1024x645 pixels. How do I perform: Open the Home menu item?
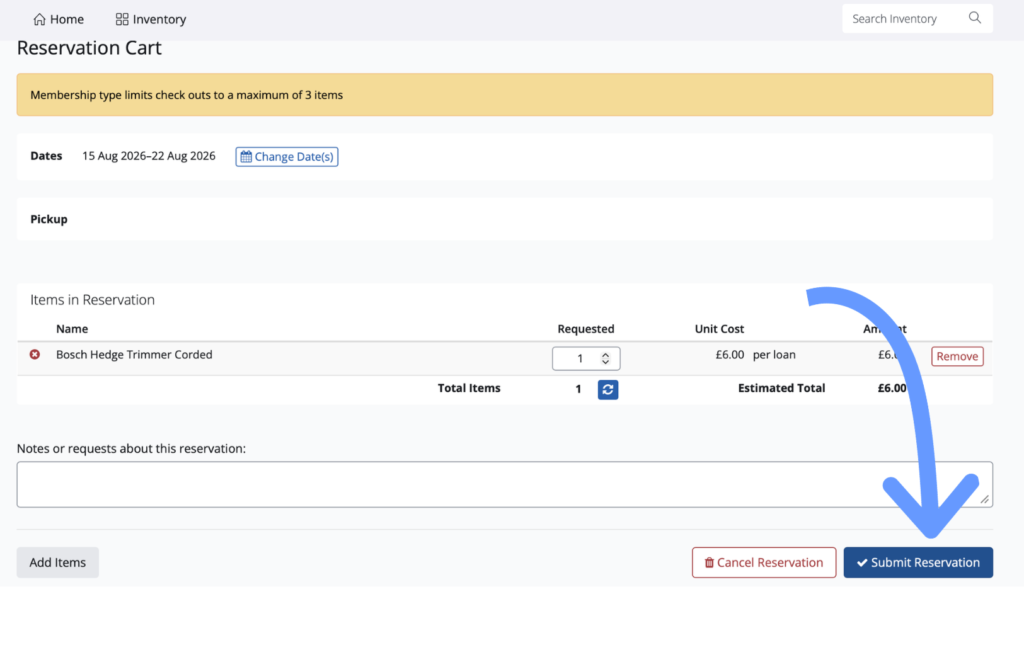[x=58, y=19]
